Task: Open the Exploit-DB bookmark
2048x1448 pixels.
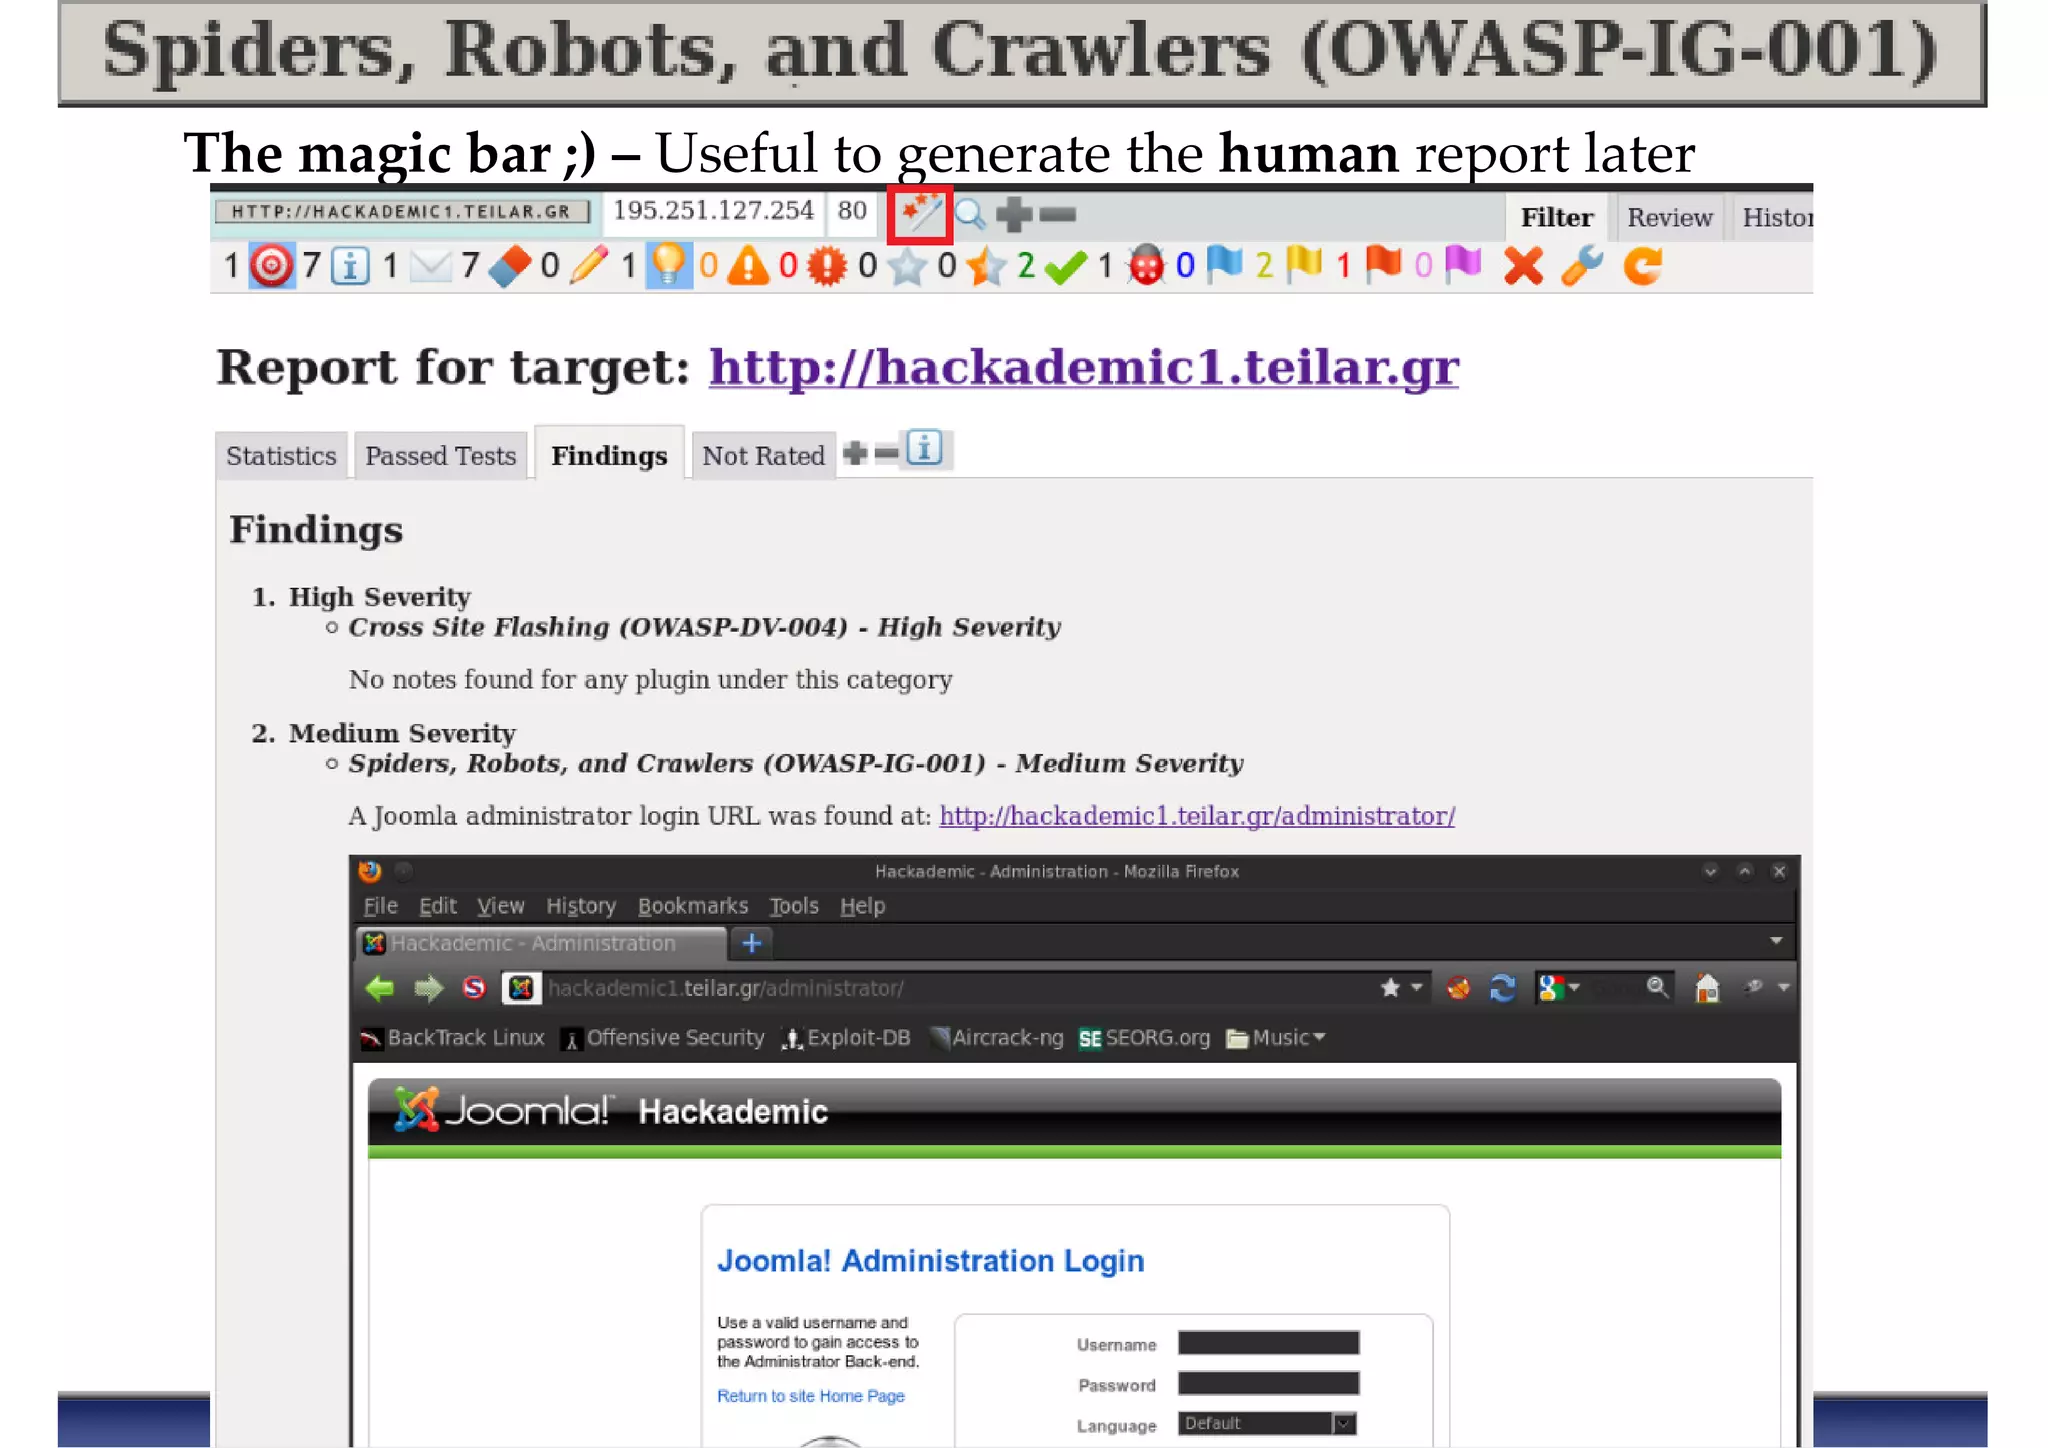Action: (x=846, y=1038)
